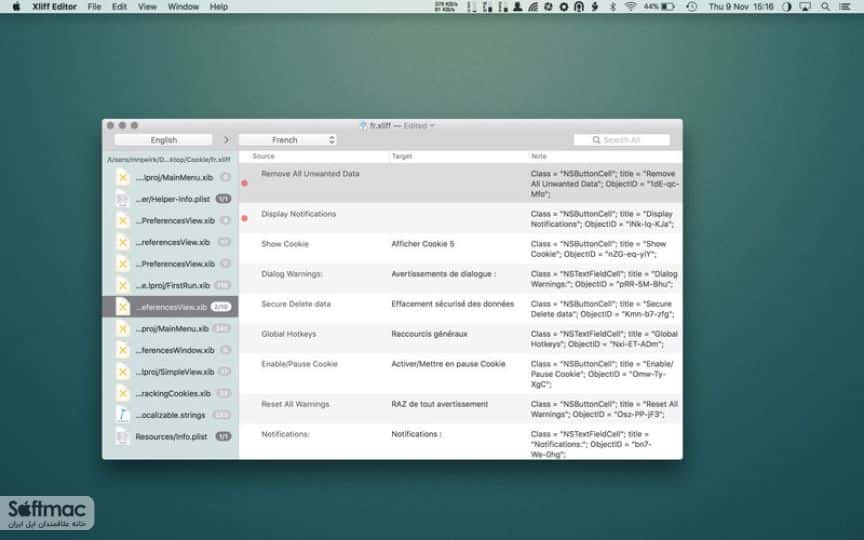The width and height of the screenshot is (864, 540).
Task: Open the Xliff Editor application menu
Action: click(55, 7)
